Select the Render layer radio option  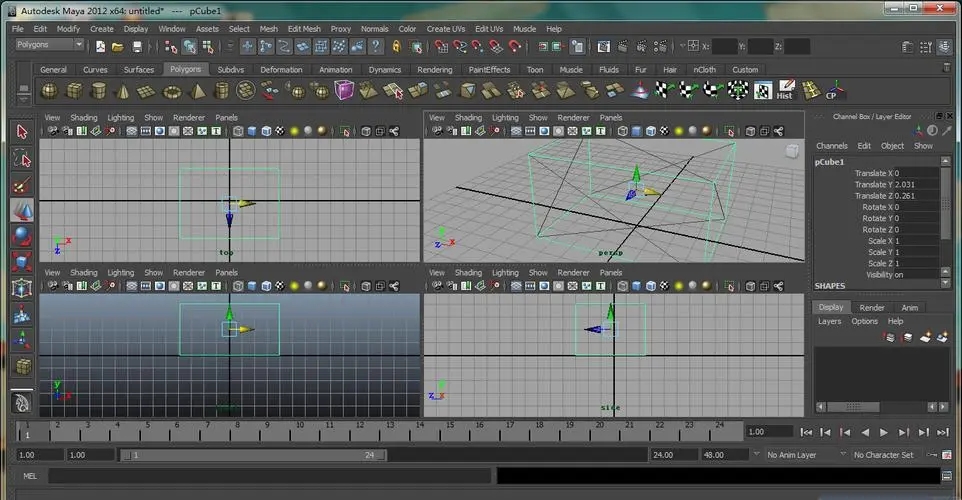point(872,307)
